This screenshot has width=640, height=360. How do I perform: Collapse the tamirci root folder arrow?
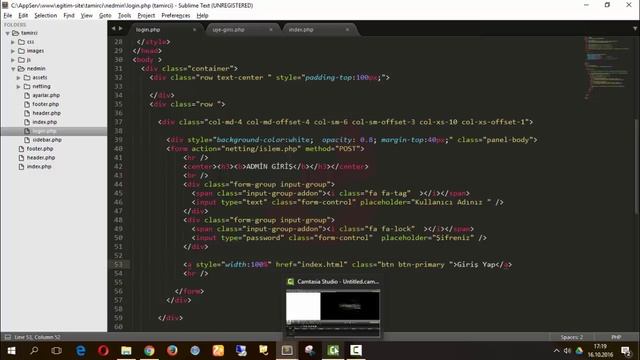tap(7, 33)
